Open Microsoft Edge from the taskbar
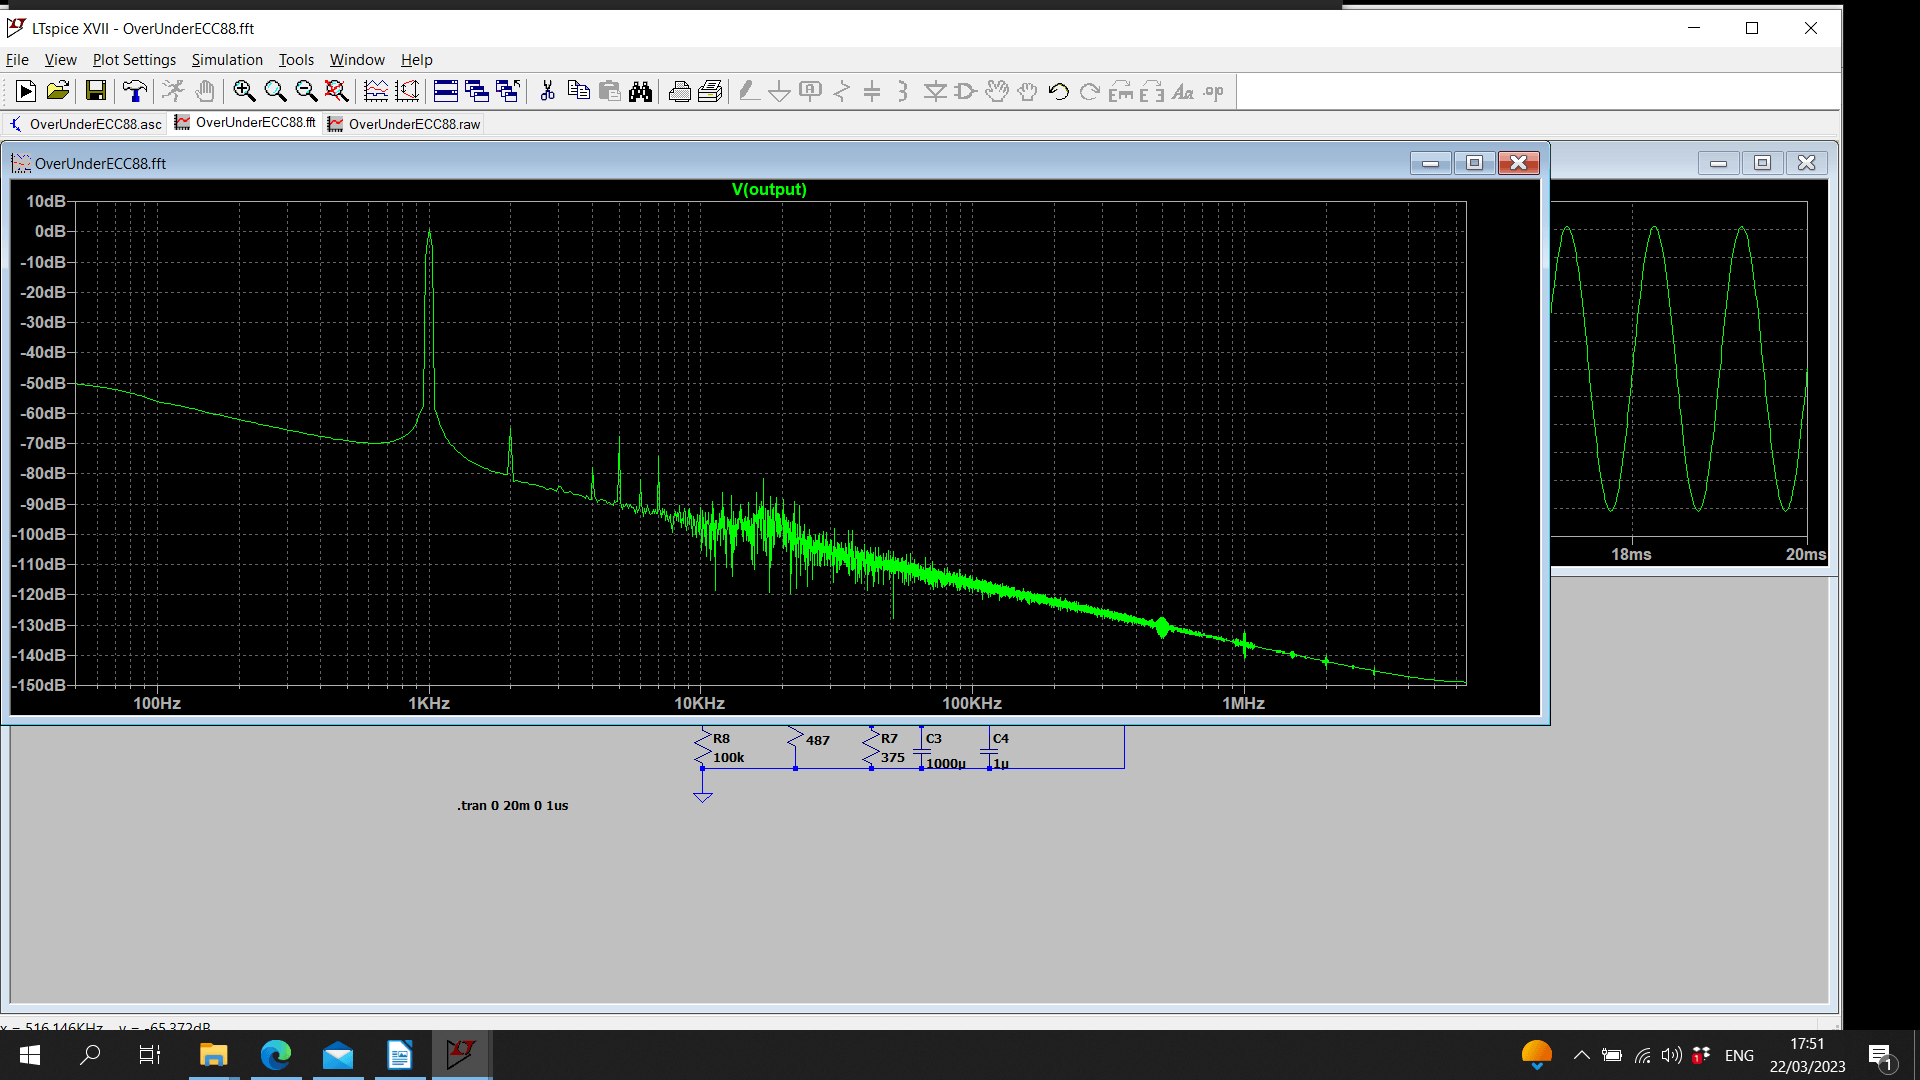 [x=275, y=1055]
